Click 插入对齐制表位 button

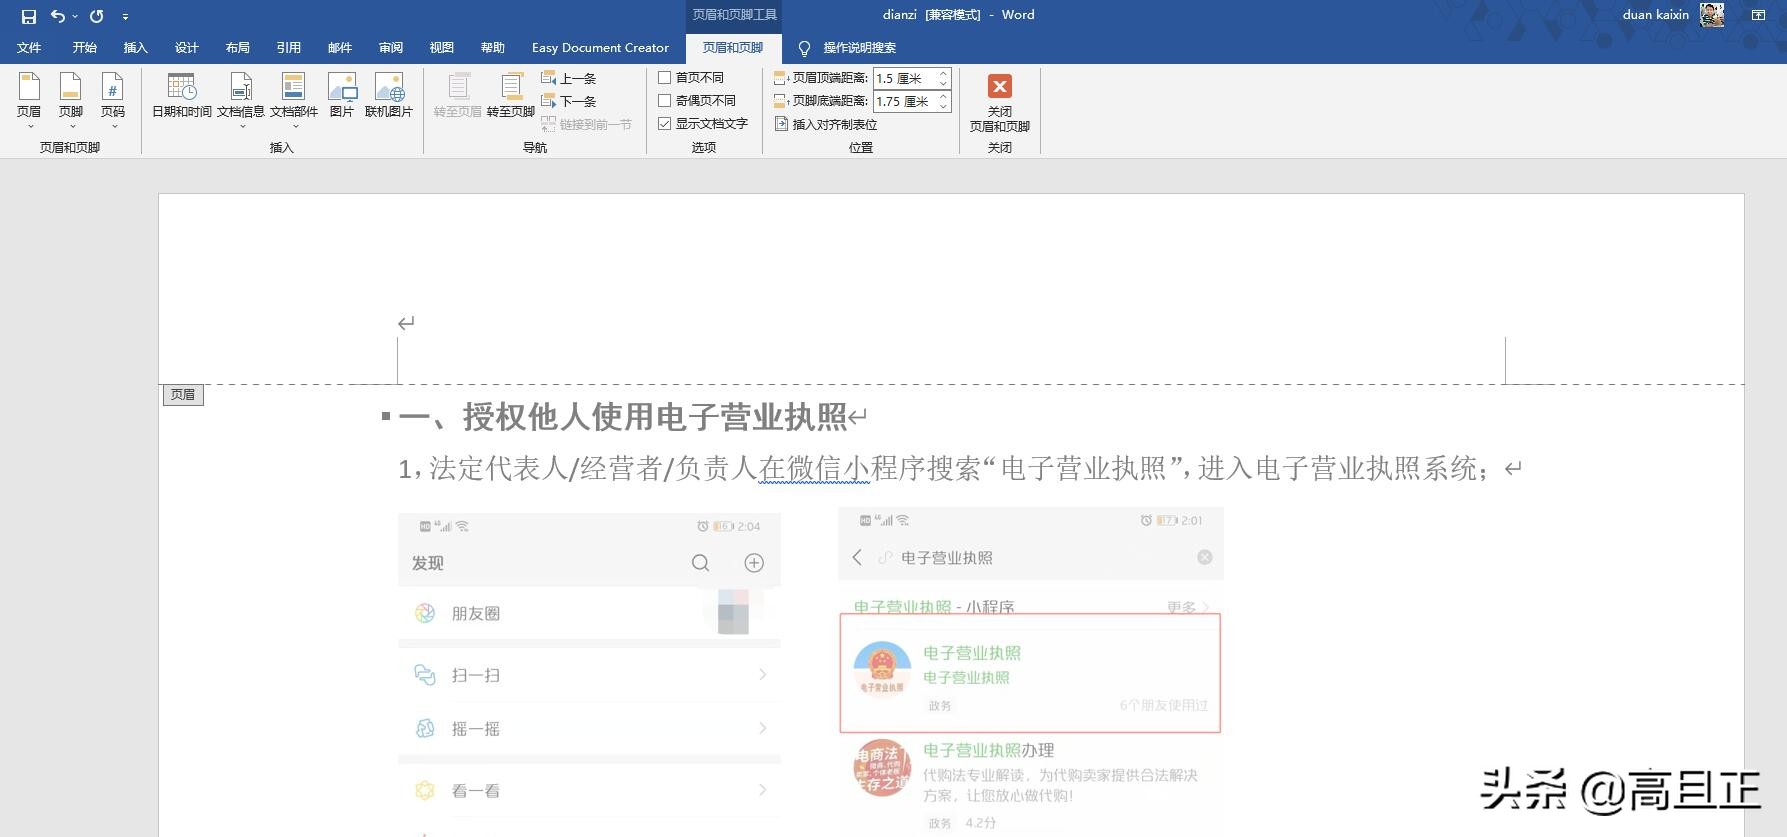(826, 124)
